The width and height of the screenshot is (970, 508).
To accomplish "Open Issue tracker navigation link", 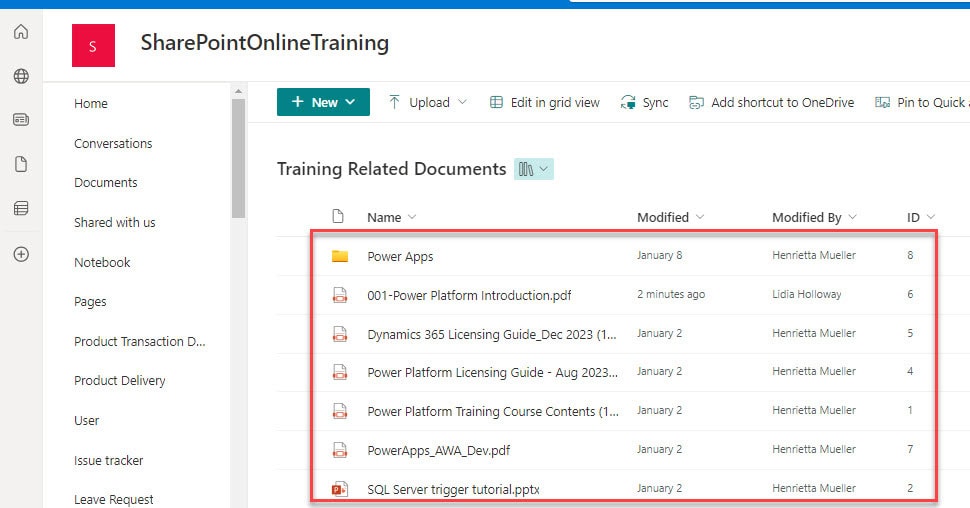I will pyautogui.click(x=108, y=460).
